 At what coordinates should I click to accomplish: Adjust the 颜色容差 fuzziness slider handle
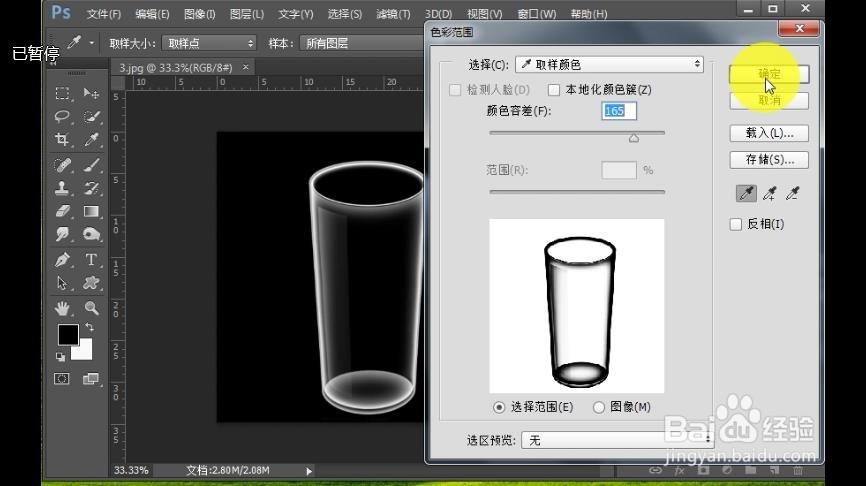634,138
